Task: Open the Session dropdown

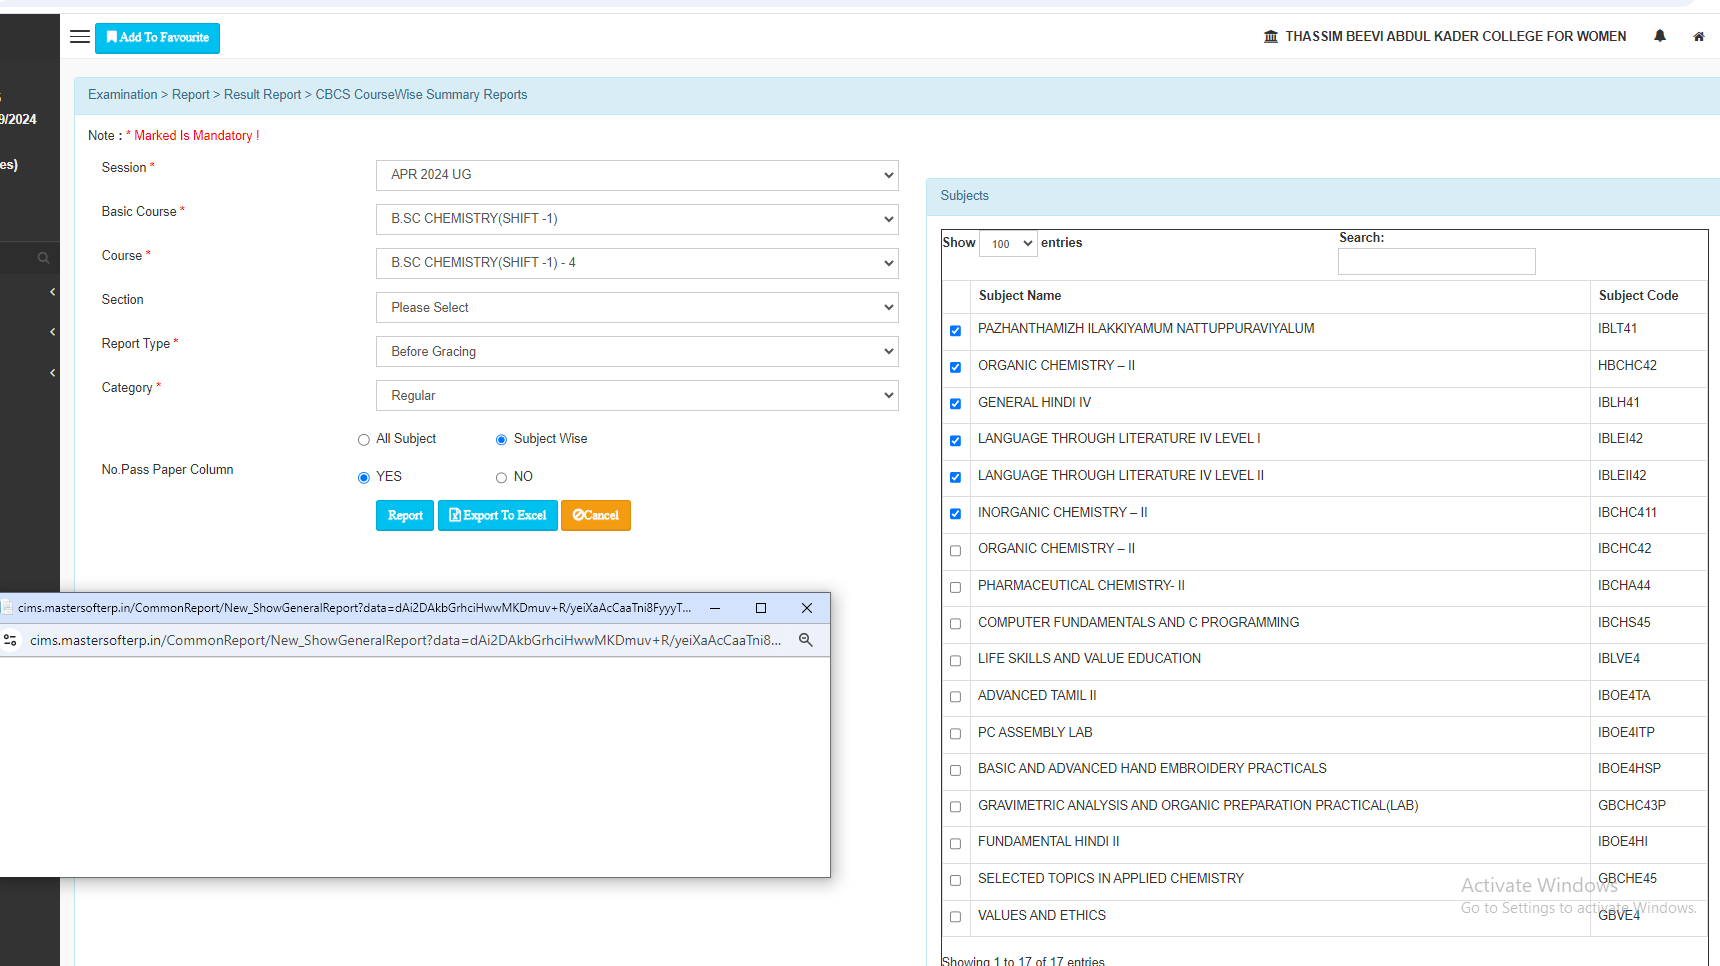Action: click(x=637, y=175)
